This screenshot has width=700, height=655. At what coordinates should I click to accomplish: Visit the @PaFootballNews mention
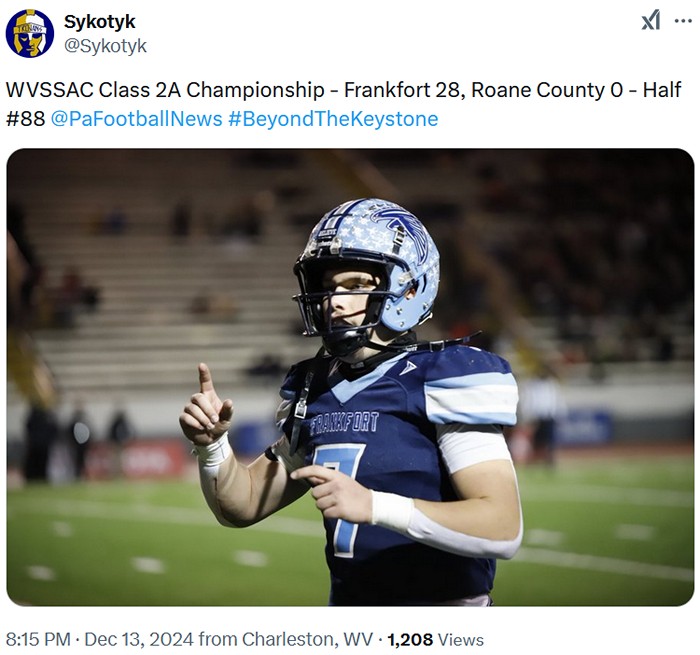(137, 119)
